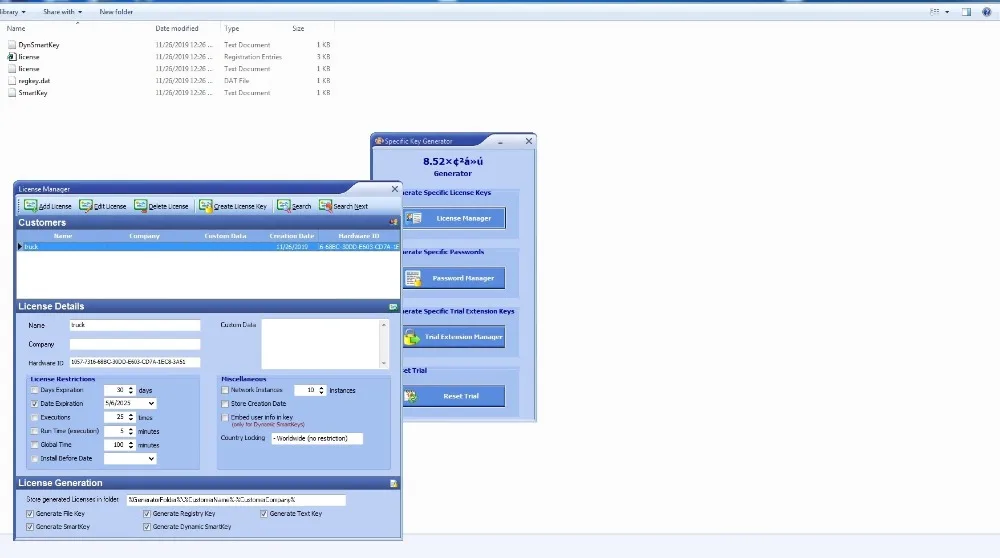1000x558 pixels.
Task: Open the Explorer view options dropdown arrow
Action: coord(947,11)
